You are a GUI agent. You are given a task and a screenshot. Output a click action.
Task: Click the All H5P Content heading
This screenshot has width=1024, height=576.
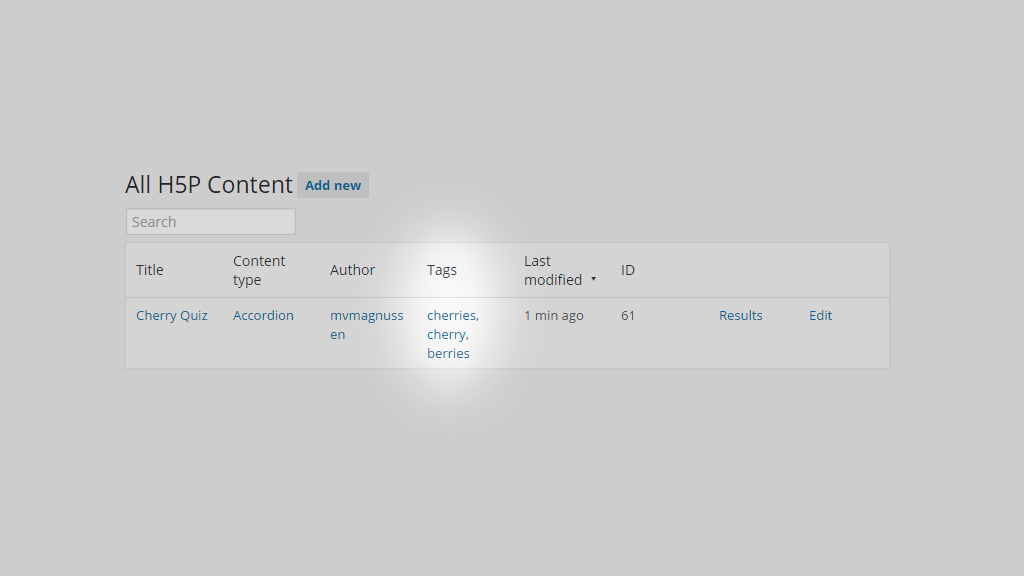(209, 185)
